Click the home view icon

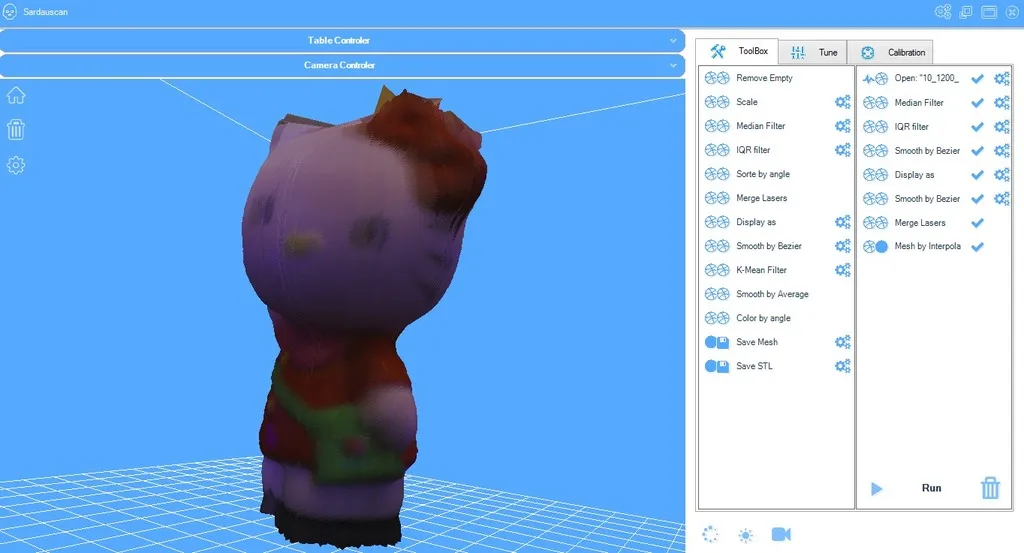point(16,95)
